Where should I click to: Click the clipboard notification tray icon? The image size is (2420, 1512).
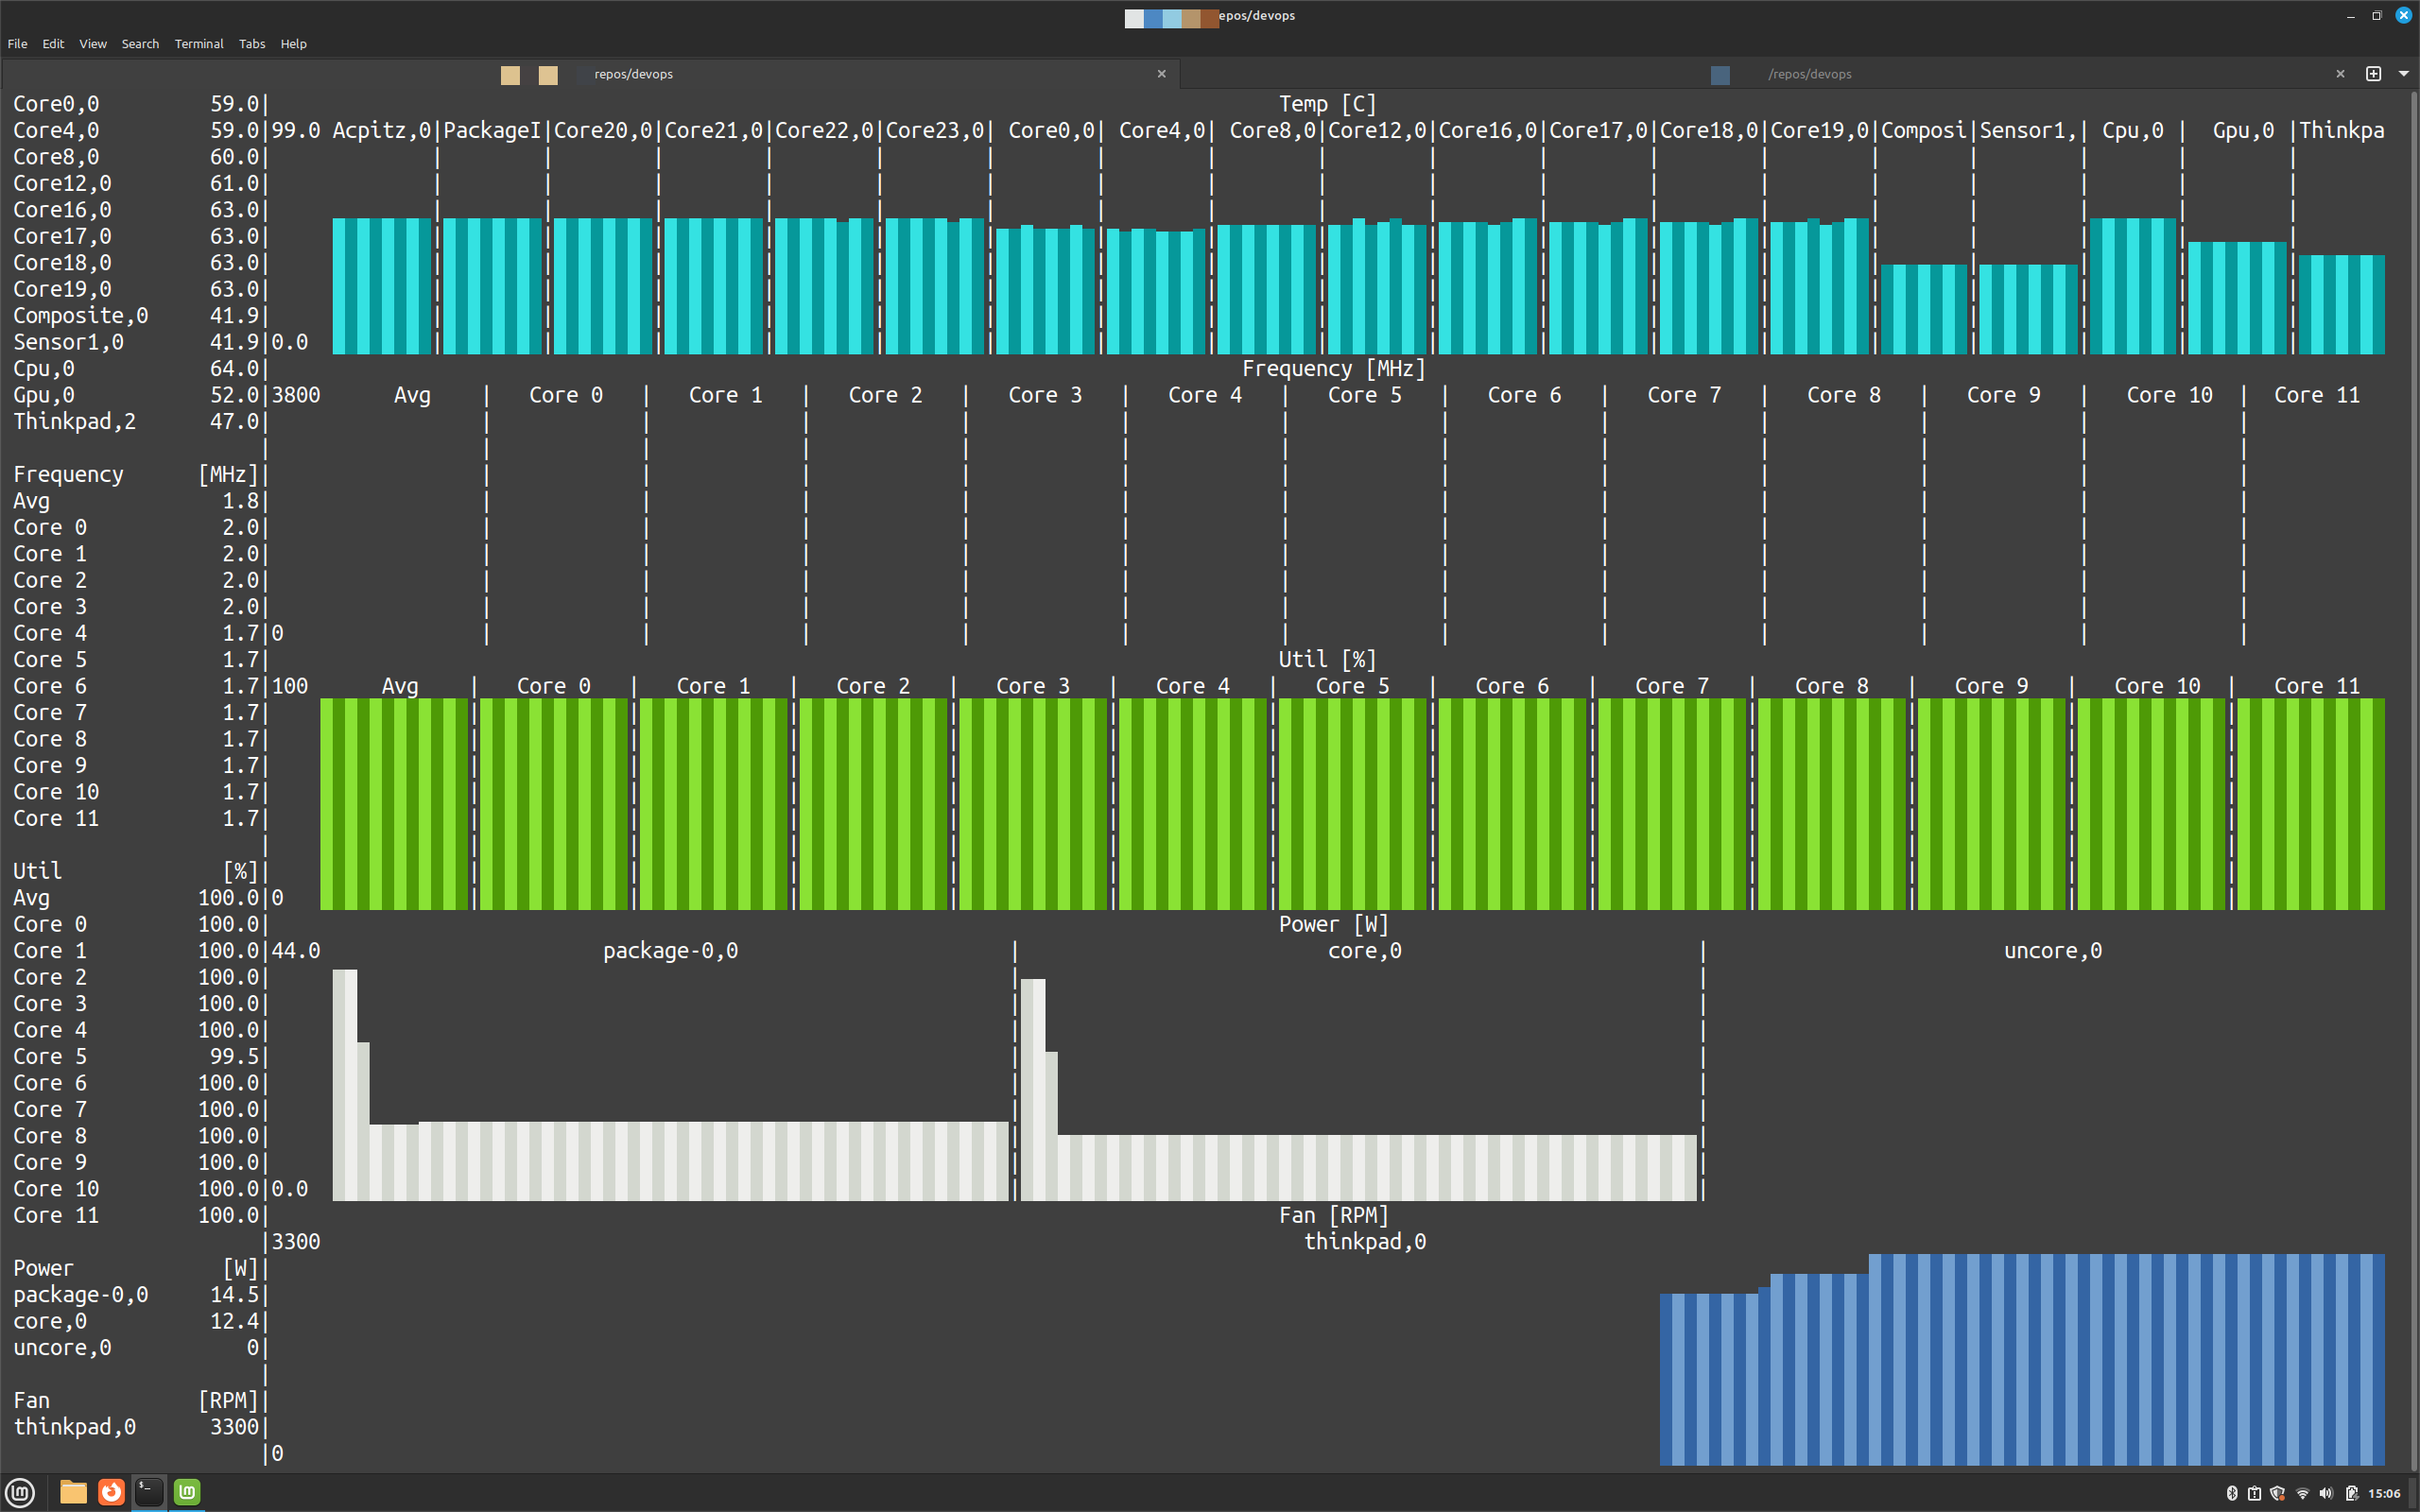[x=2254, y=1493]
